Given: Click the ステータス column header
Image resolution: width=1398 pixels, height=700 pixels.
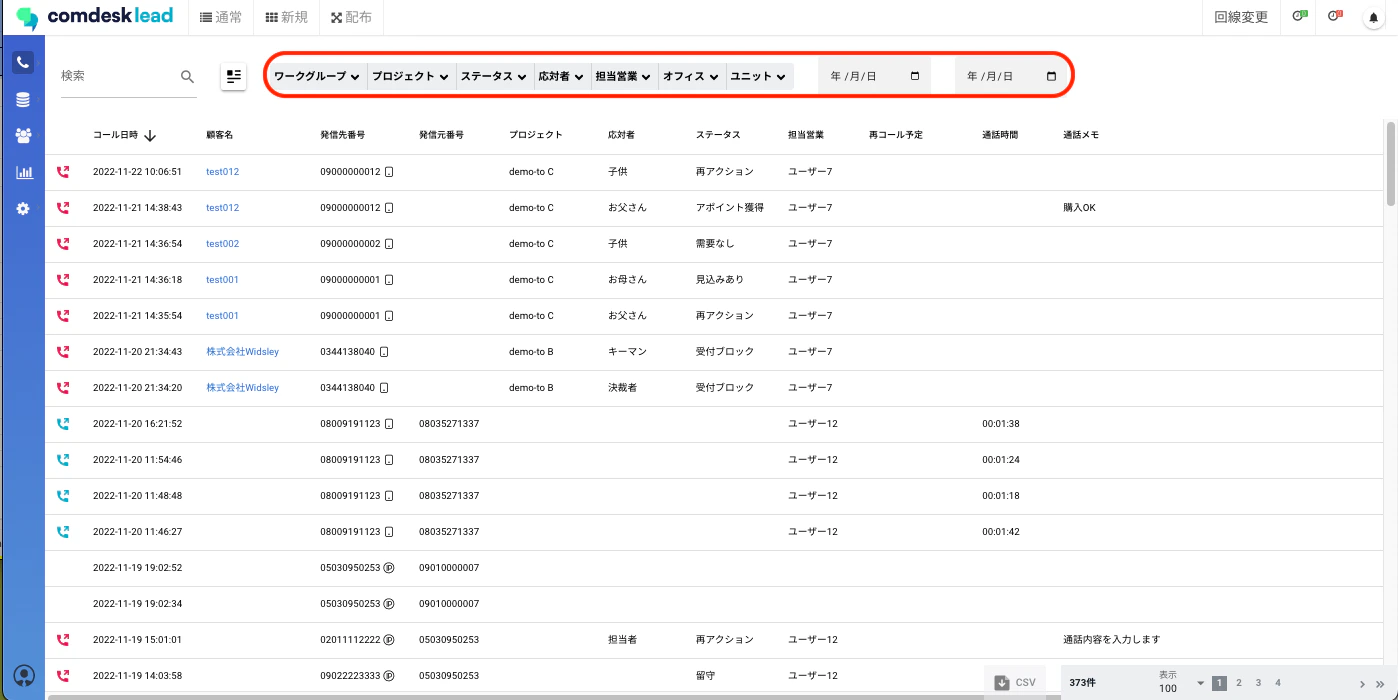Looking at the screenshot, I should (718, 135).
